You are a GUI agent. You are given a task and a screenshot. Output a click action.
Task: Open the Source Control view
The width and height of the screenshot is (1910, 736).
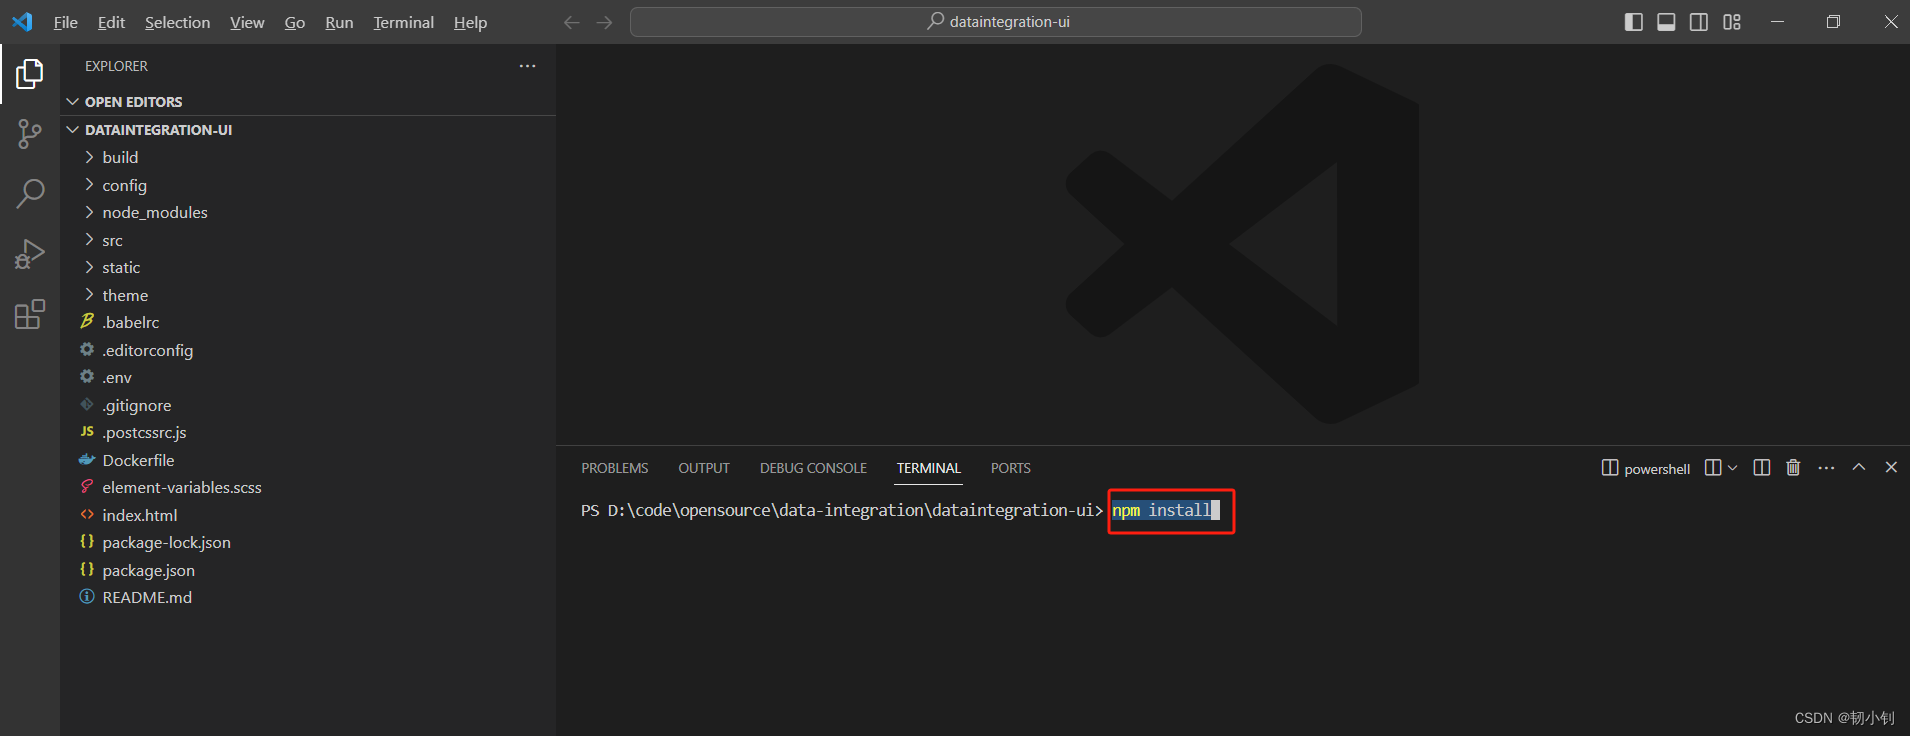(30, 134)
